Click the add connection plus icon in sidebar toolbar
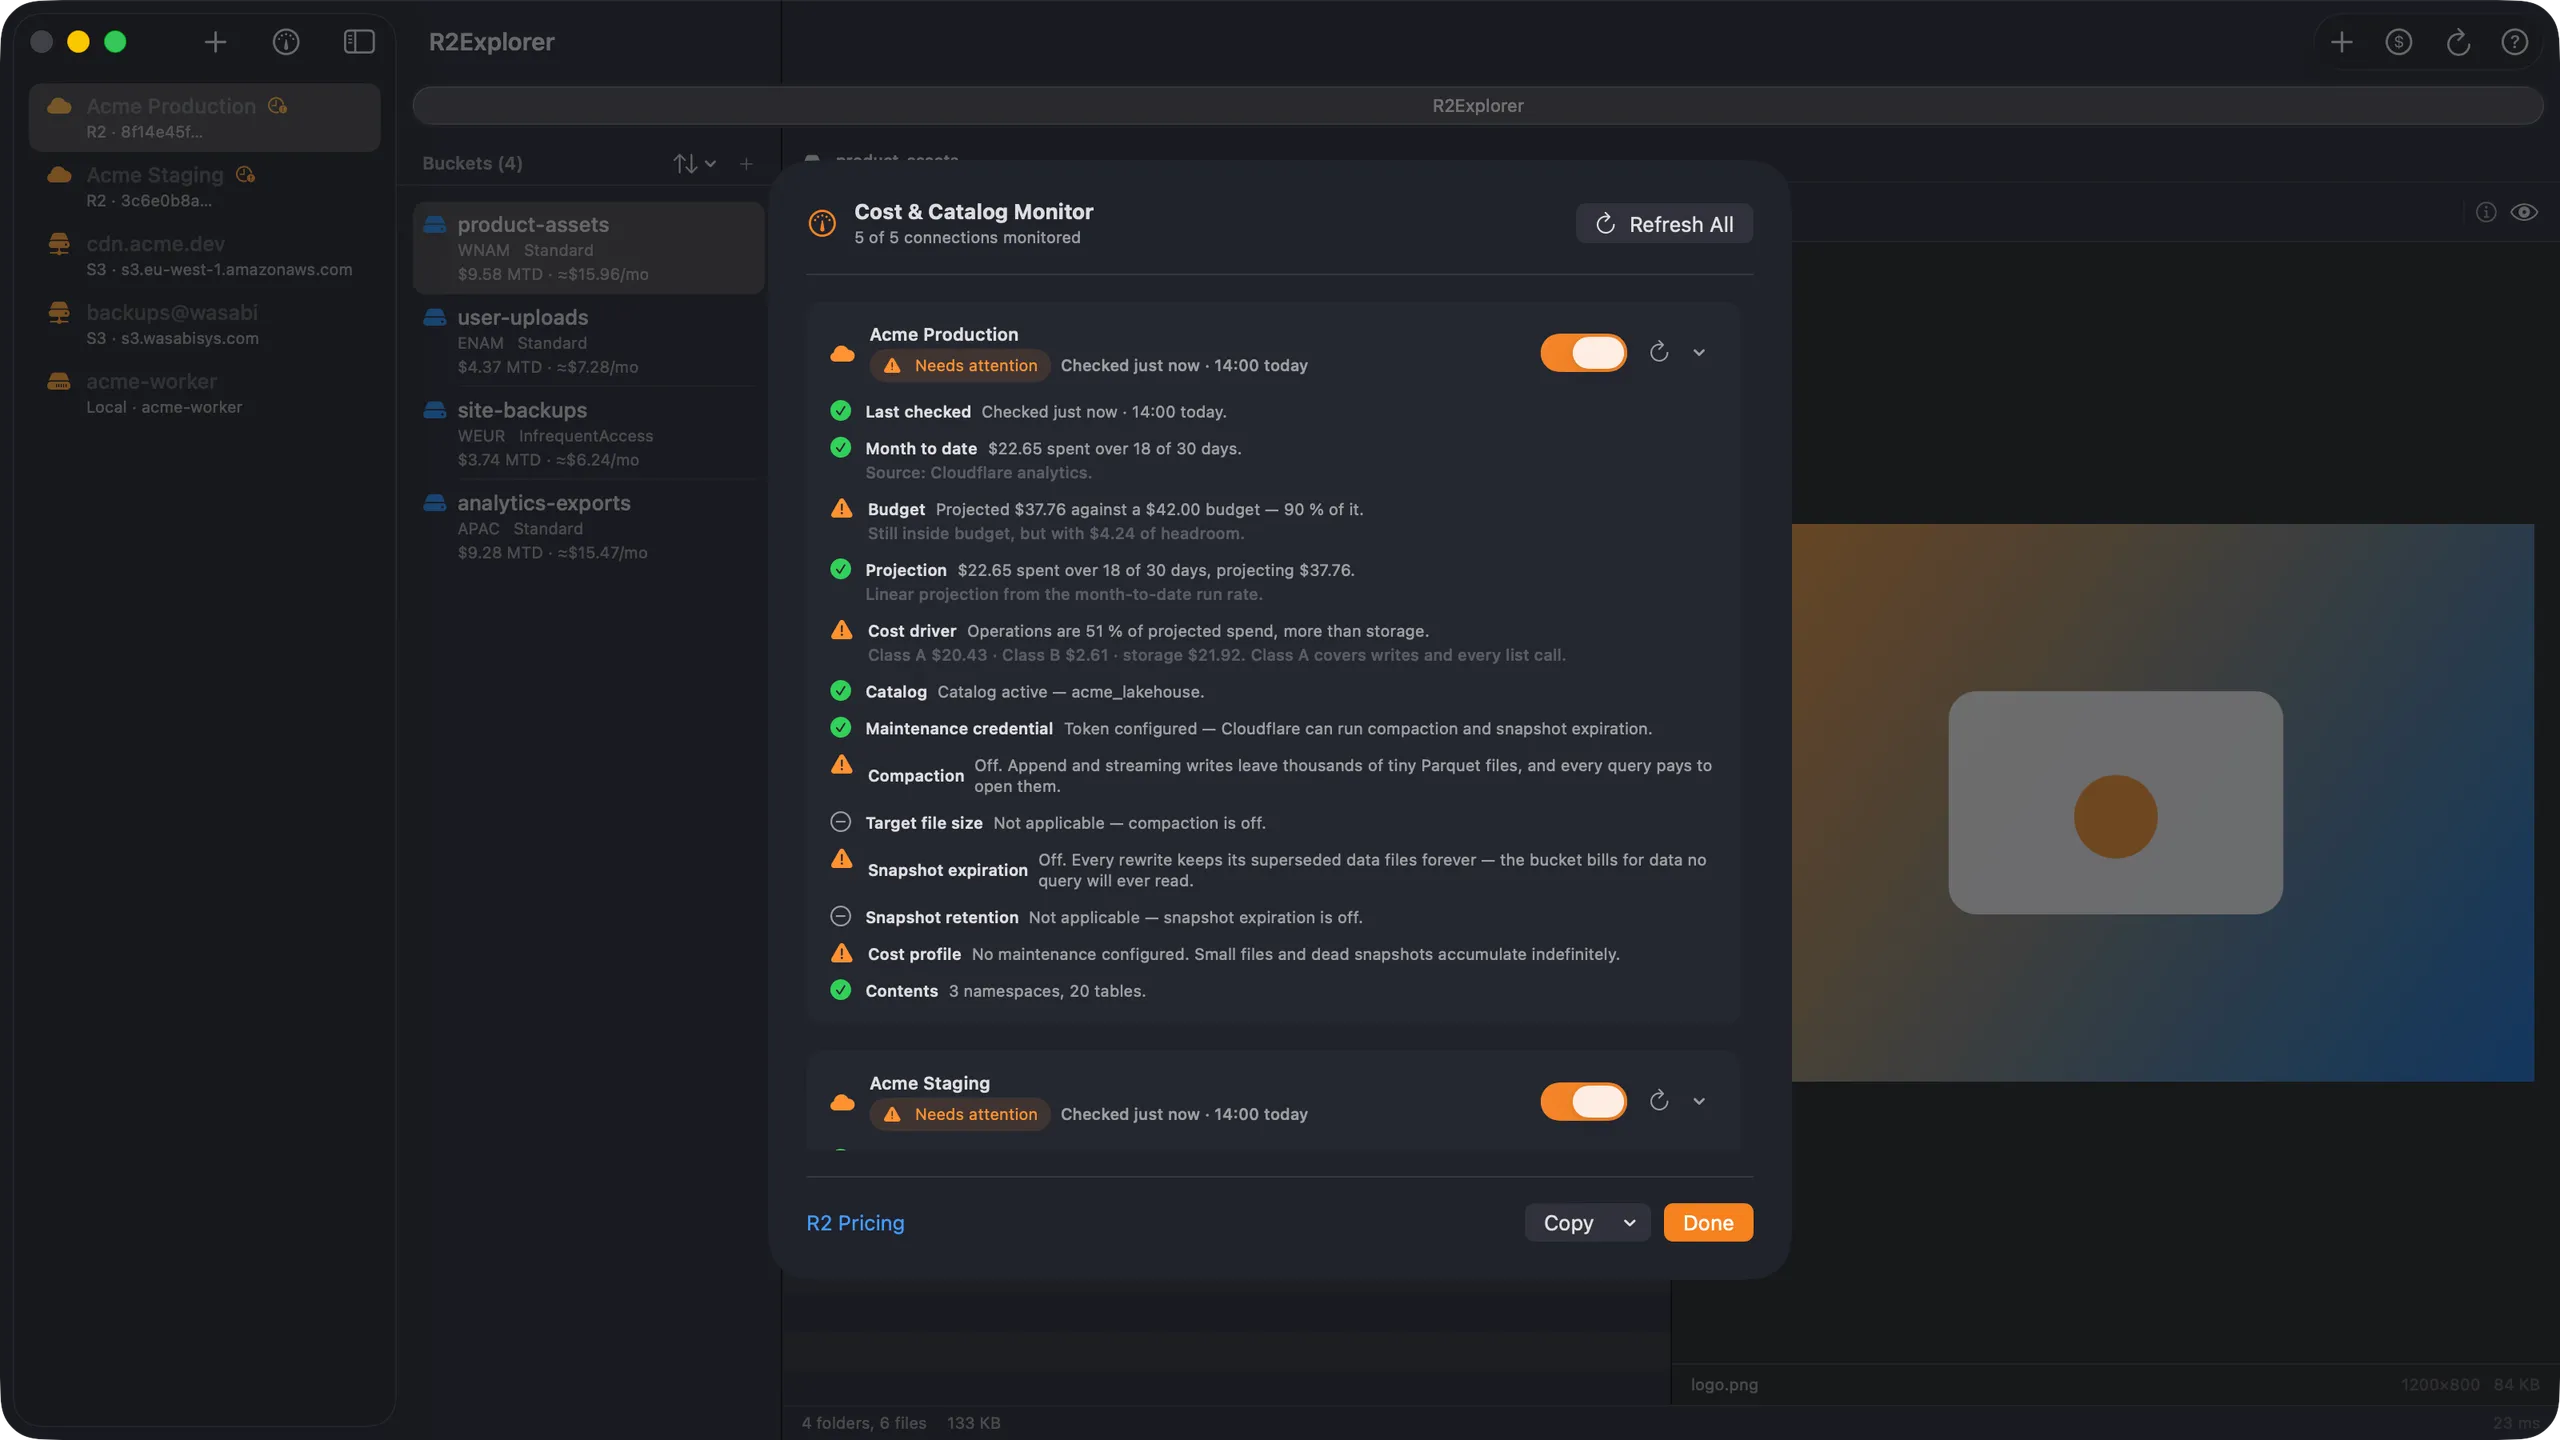Screen dimensions: 2560x1440 [x=215, y=42]
